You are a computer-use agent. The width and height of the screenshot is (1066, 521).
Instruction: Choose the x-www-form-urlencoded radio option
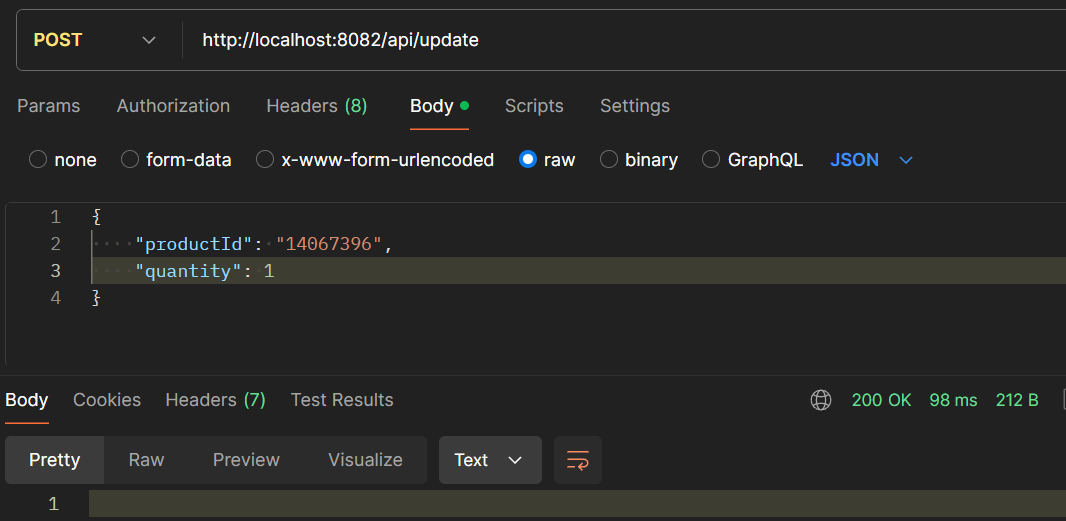point(264,160)
